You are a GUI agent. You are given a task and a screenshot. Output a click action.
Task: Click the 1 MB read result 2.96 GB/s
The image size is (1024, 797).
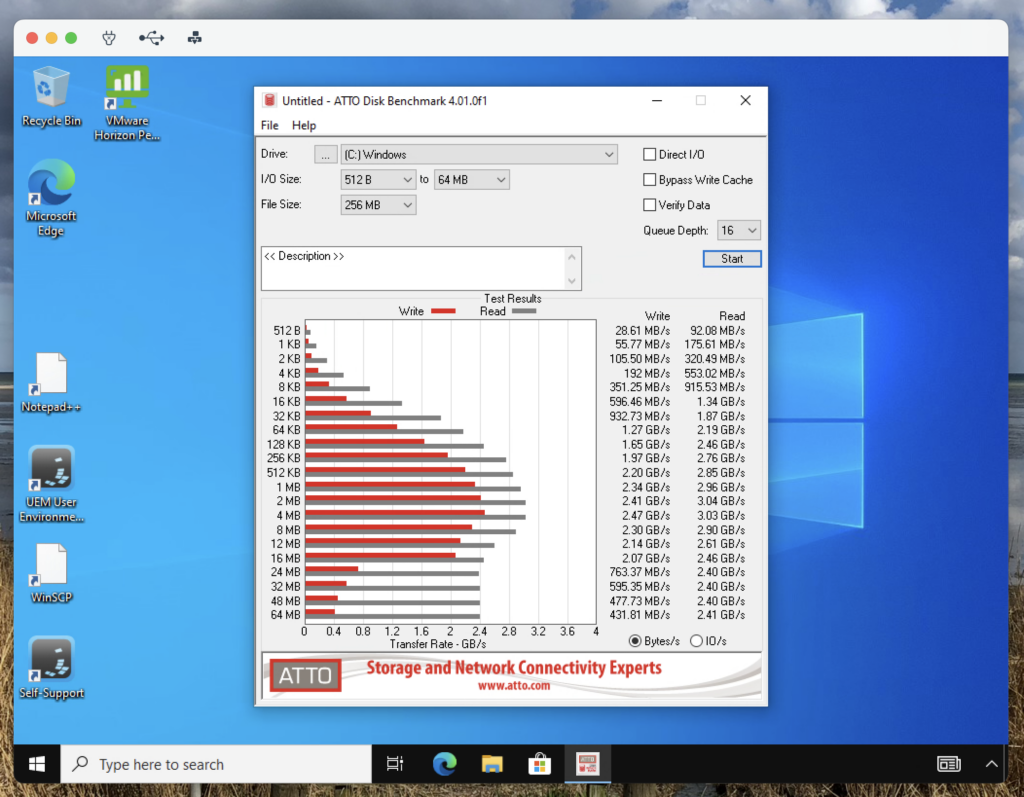[721, 487]
